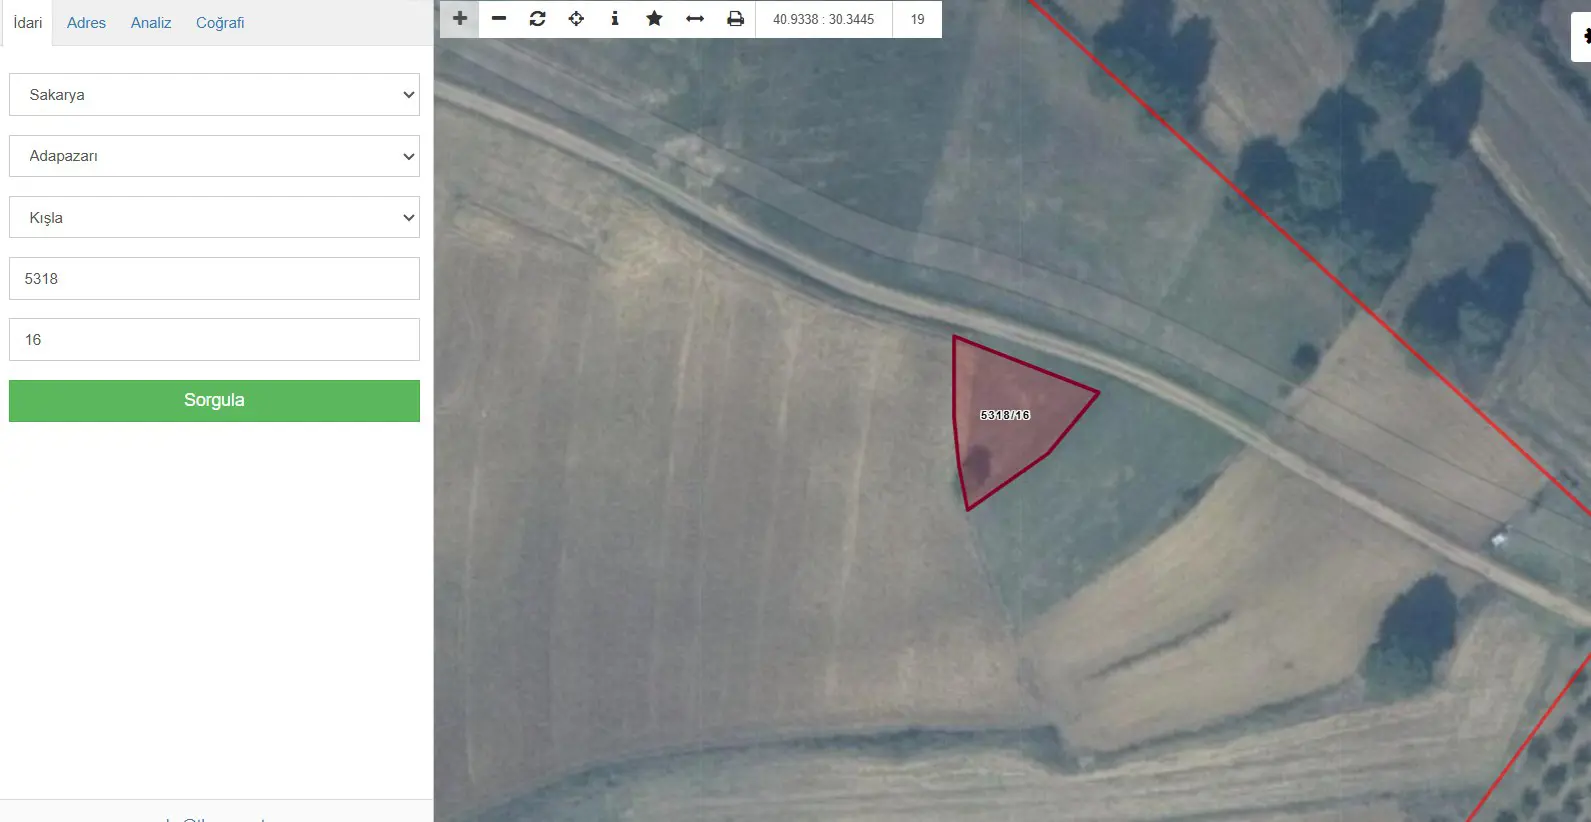Zoom in with the plus icon

(460, 19)
